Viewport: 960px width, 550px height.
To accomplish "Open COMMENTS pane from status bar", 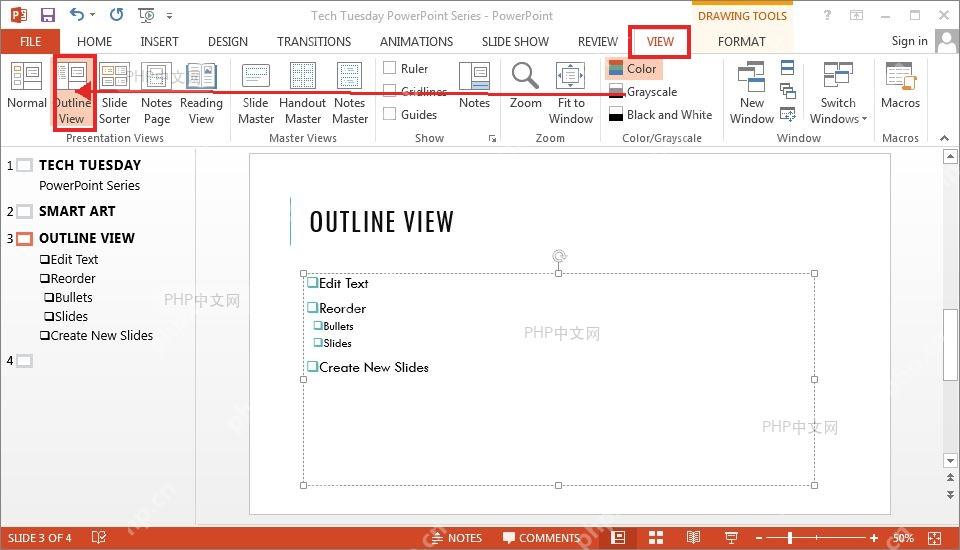I will coord(541,538).
